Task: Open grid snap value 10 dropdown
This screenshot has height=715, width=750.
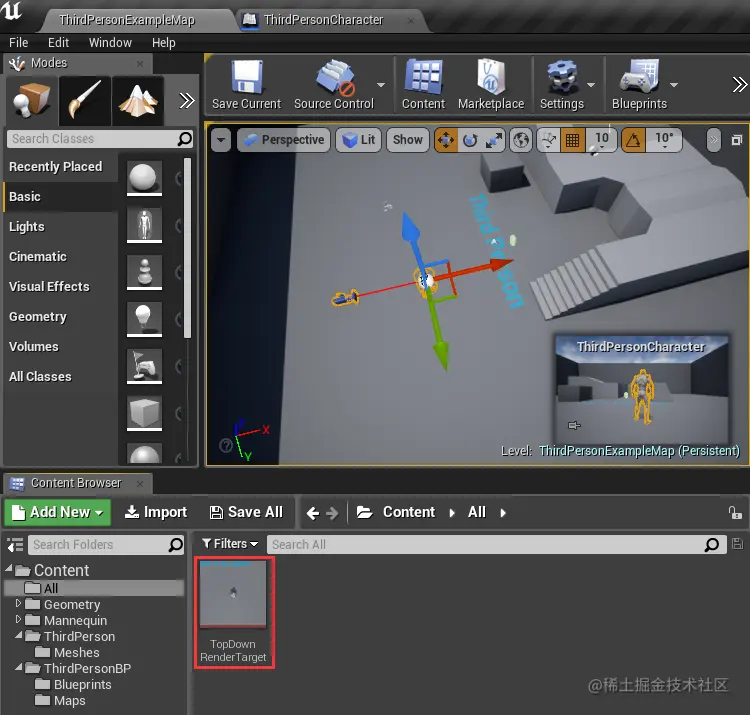Action: (602, 141)
